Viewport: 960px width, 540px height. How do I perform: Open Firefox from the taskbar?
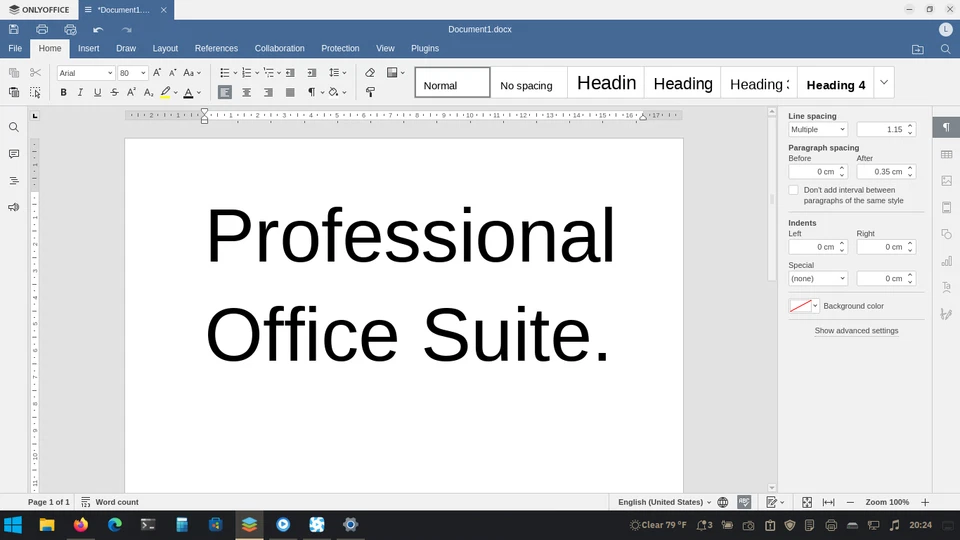tap(81, 525)
